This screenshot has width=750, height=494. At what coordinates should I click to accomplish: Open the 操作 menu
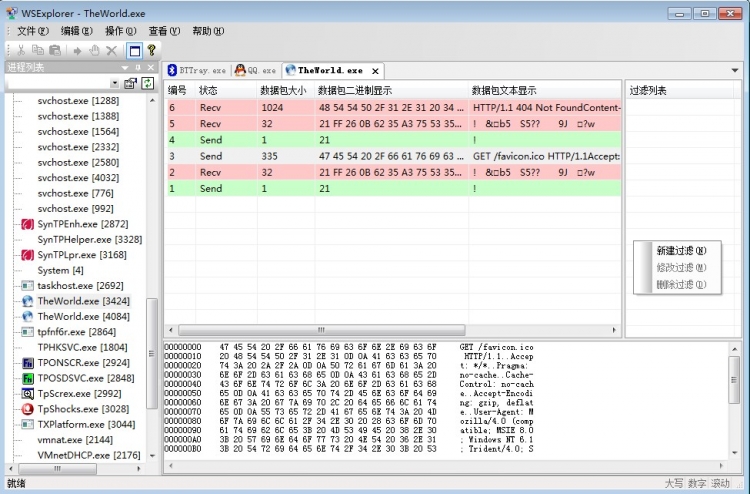[121, 32]
